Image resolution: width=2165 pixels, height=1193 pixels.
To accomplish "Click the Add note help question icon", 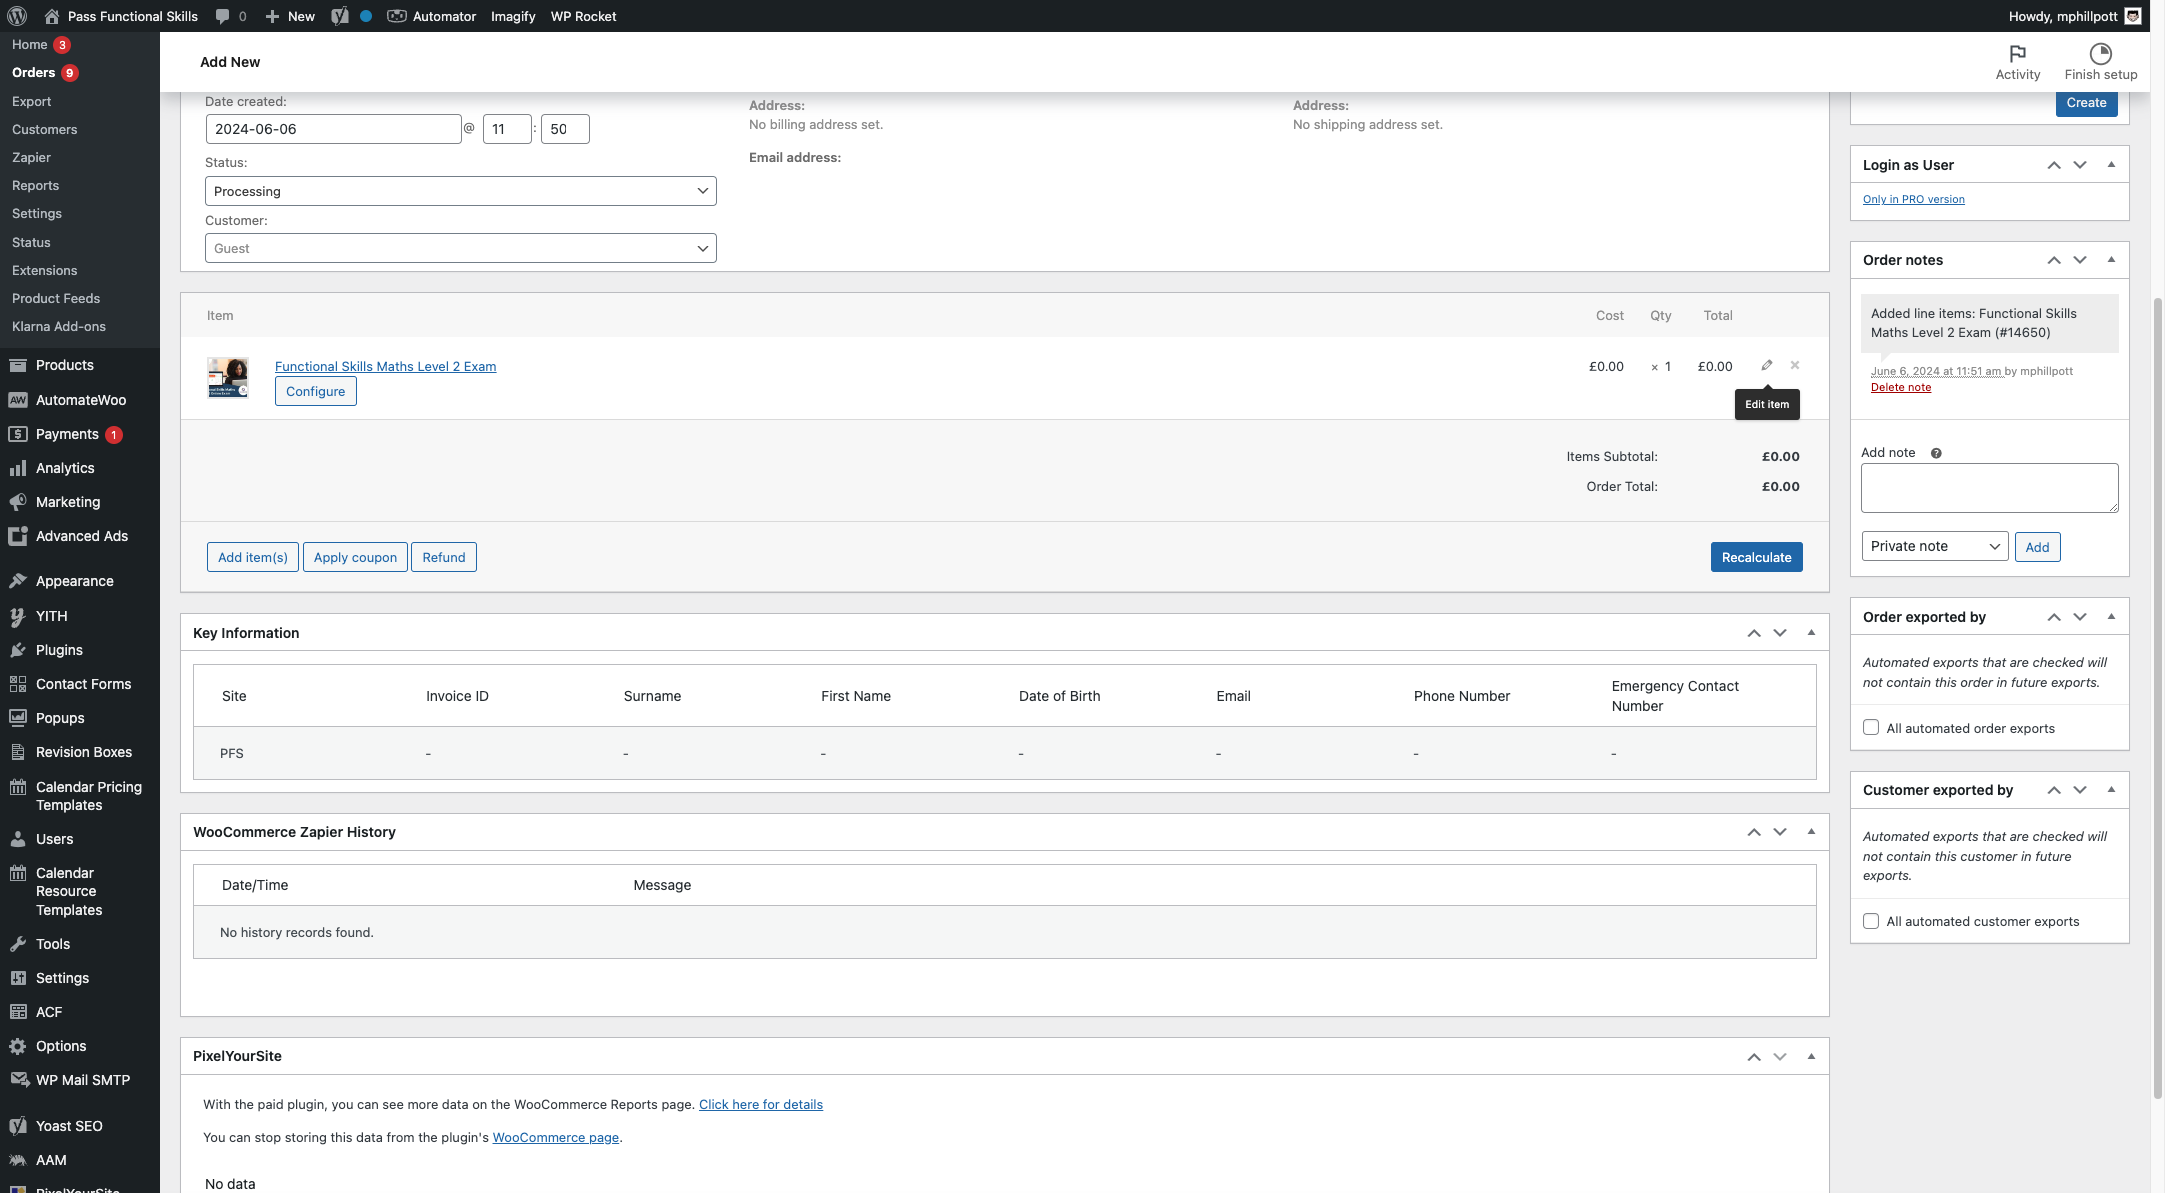I will 1936,453.
